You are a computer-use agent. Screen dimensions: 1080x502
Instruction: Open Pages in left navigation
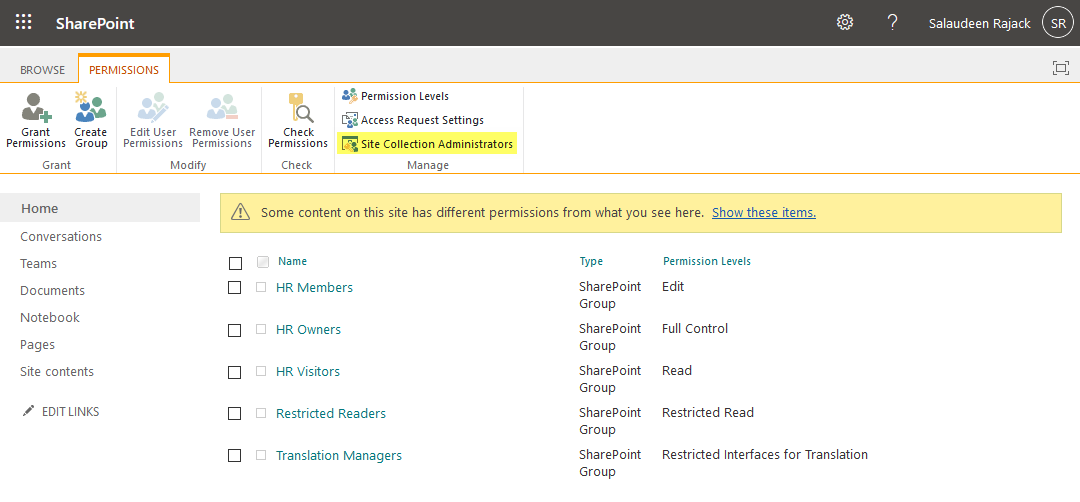click(37, 344)
